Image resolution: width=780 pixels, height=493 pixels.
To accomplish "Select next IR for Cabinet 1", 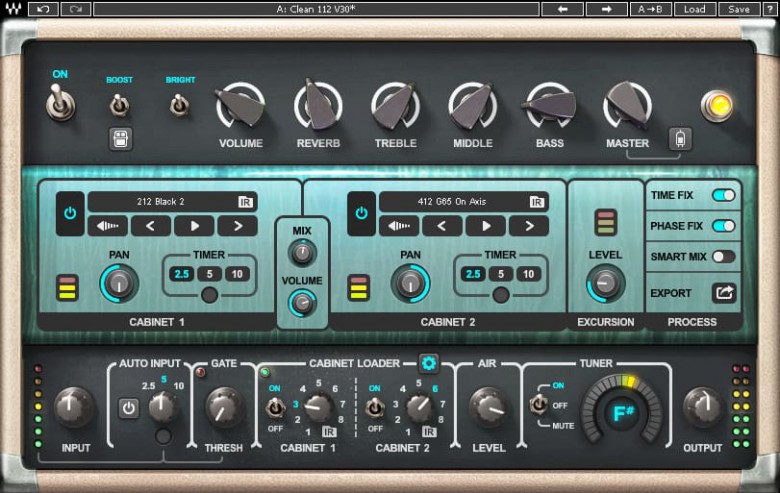I will [238, 226].
